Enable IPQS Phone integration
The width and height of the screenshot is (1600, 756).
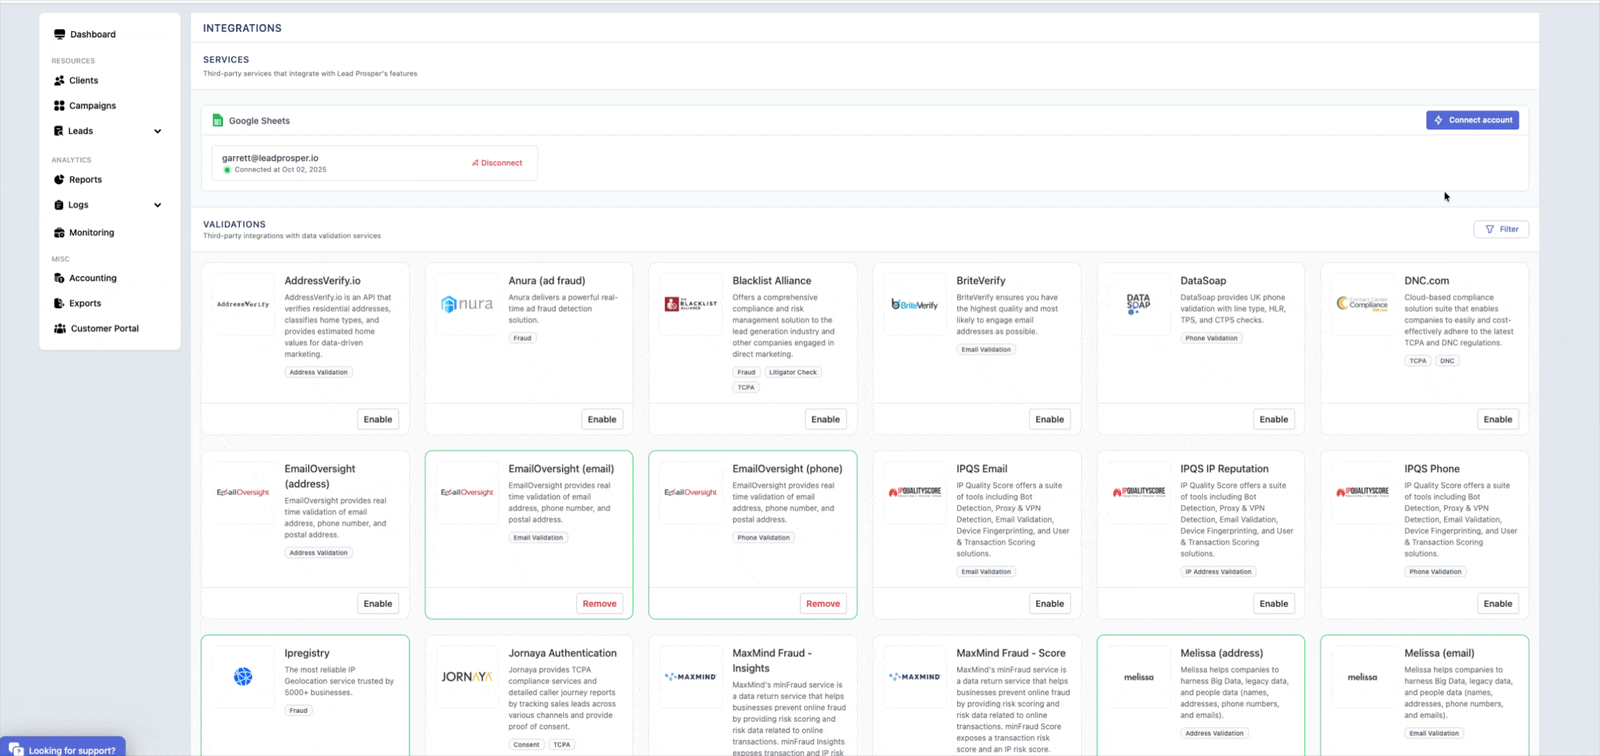pyautogui.click(x=1497, y=603)
